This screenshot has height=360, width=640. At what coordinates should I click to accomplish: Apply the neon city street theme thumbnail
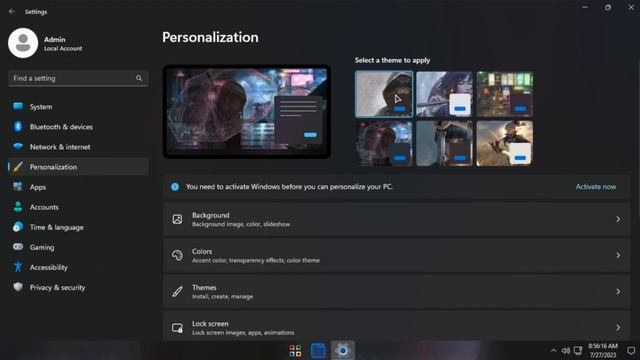pyautogui.click(x=504, y=94)
